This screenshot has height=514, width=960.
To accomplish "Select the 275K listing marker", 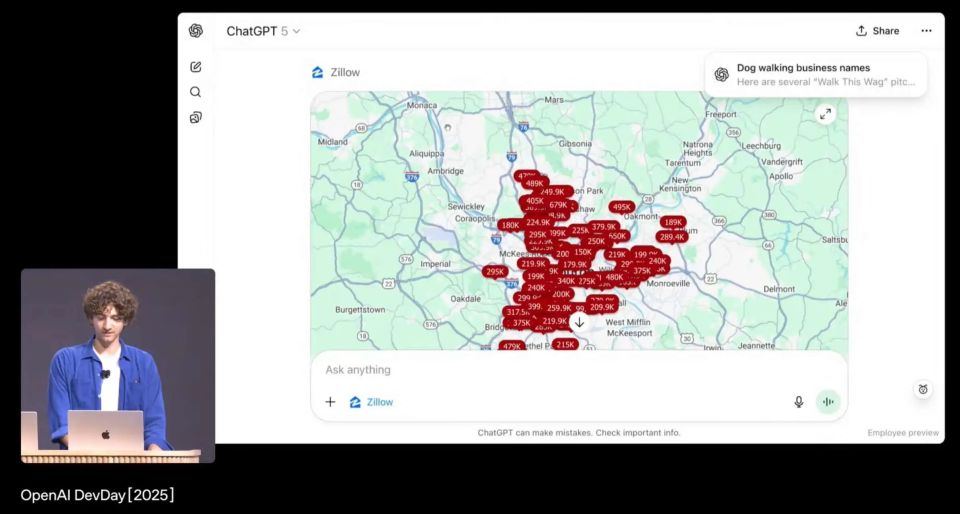I will 587,281.
